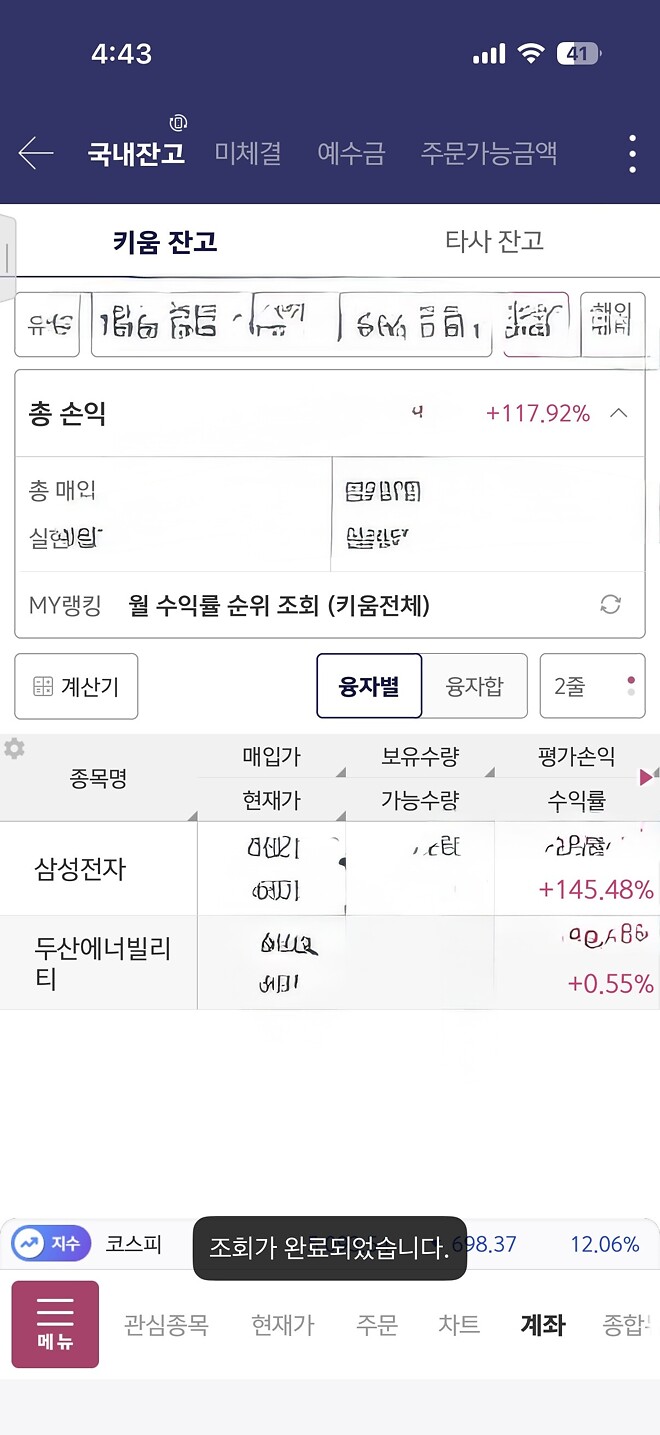
Task: Switch to the 미체결 tab
Action: tap(248, 153)
